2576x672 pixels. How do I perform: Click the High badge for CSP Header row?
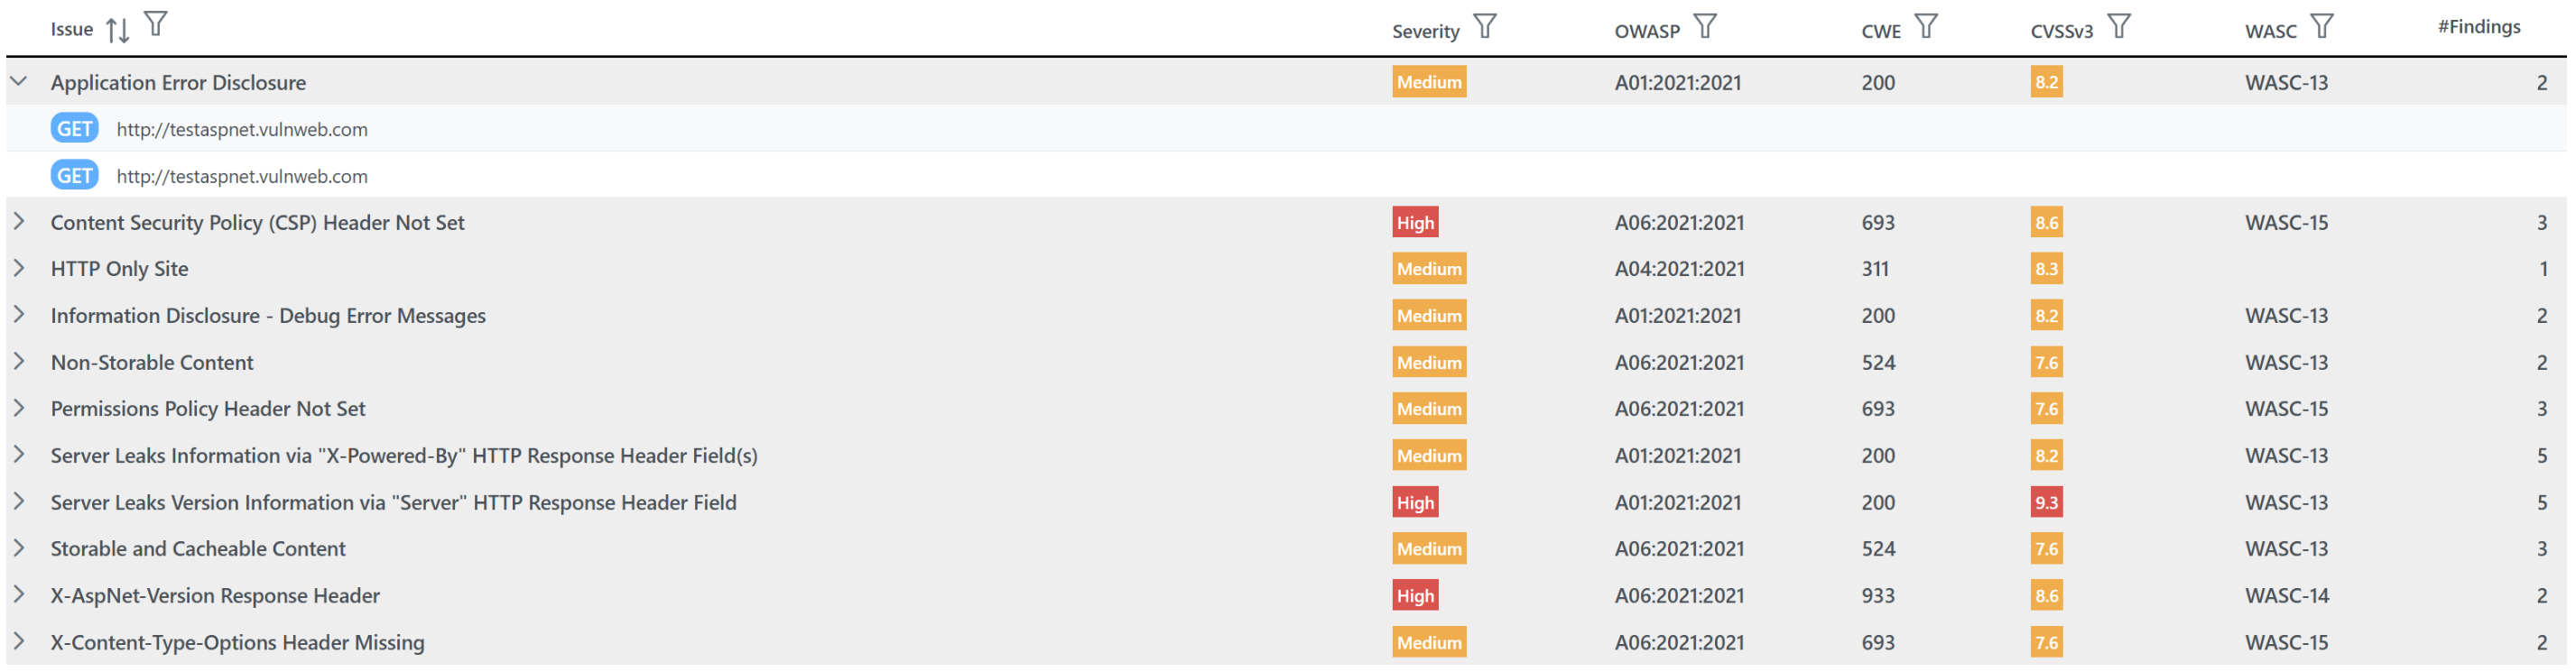(1415, 222)
